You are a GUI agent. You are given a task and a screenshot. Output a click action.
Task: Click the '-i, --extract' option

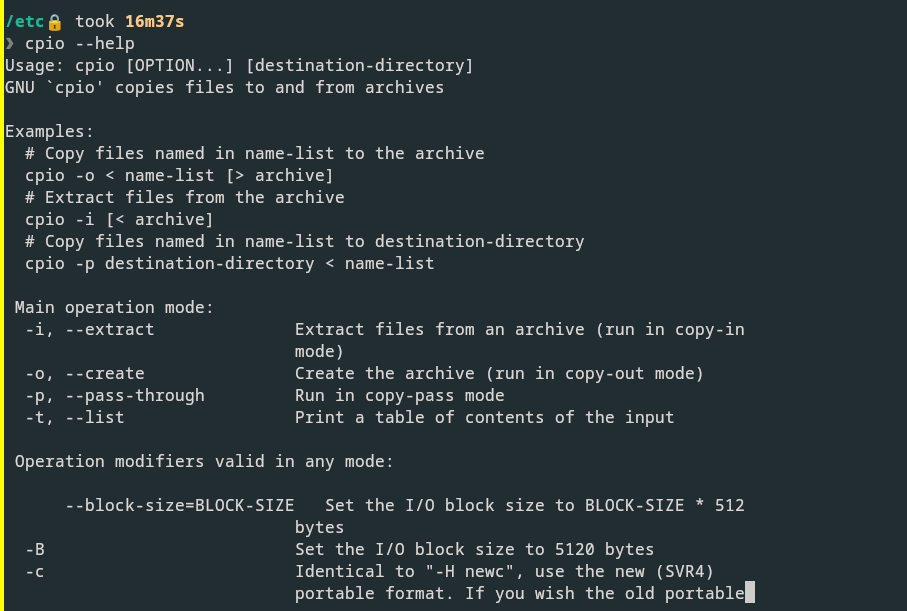click(90, 329)
